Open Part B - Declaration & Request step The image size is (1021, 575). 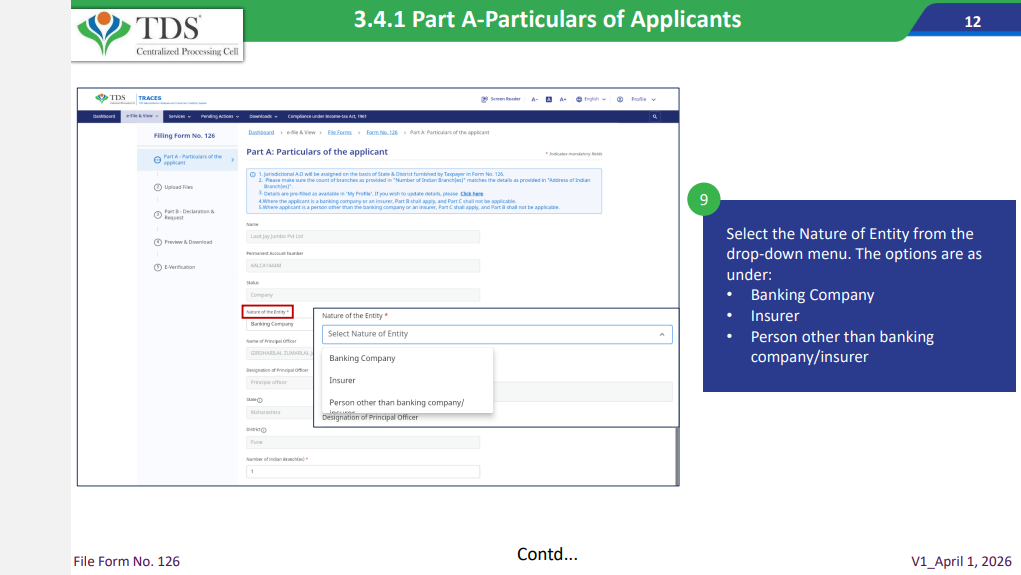[x=187, y=214]
